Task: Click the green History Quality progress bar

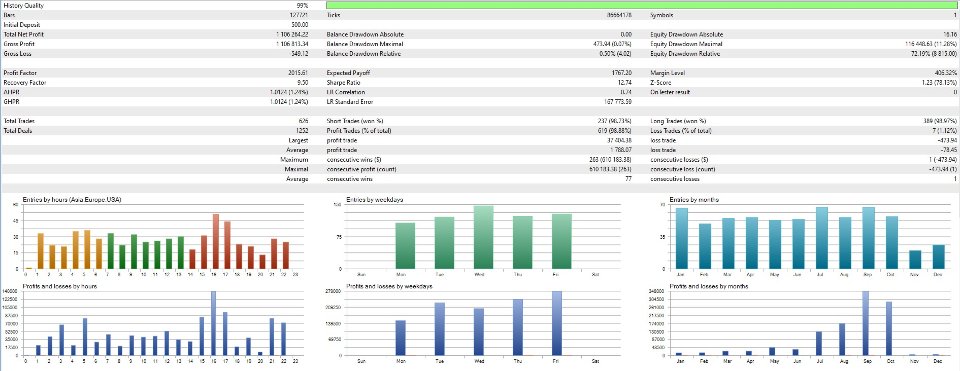Action: tap(642, 5)
